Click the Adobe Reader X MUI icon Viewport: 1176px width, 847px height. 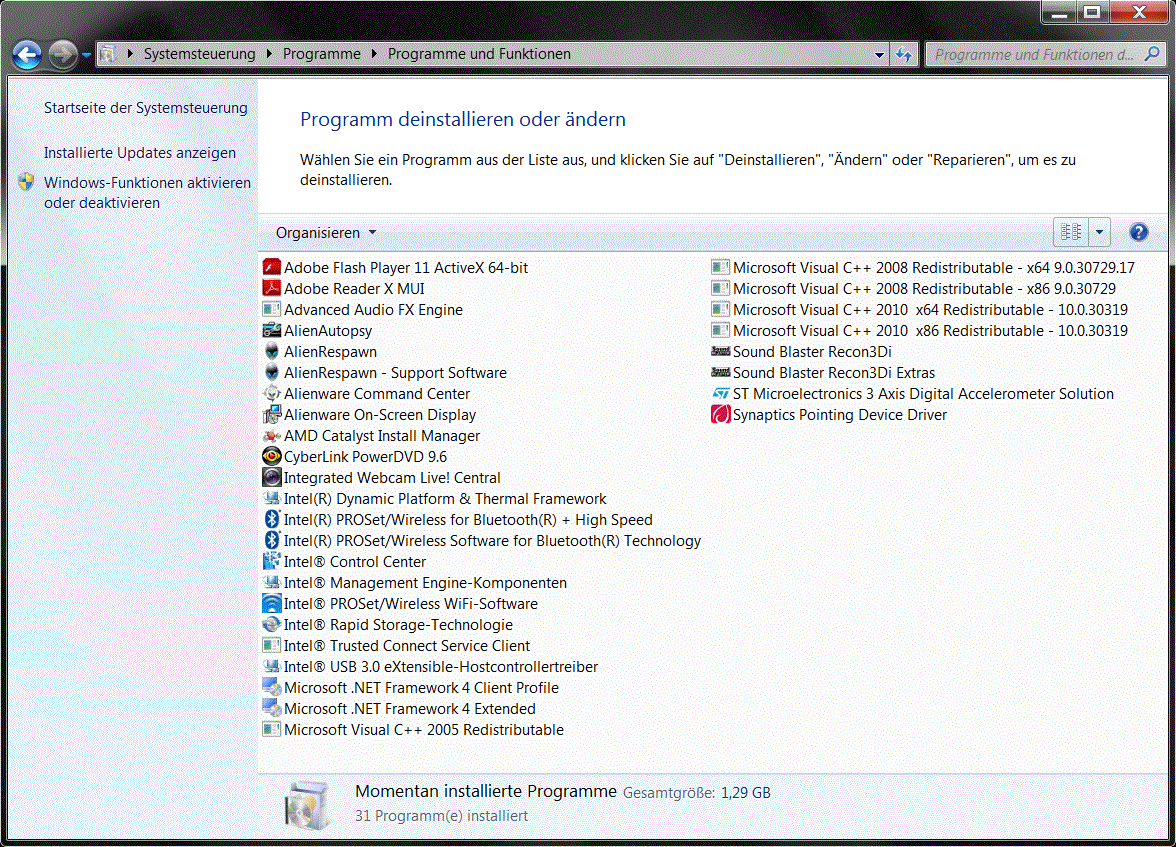click(x=272, y=288)
